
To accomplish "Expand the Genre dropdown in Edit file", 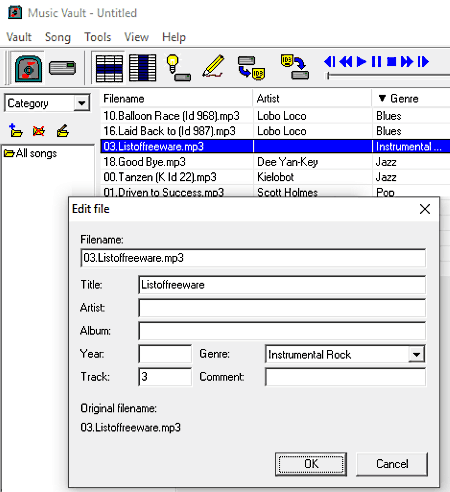I will click(416, 354).
